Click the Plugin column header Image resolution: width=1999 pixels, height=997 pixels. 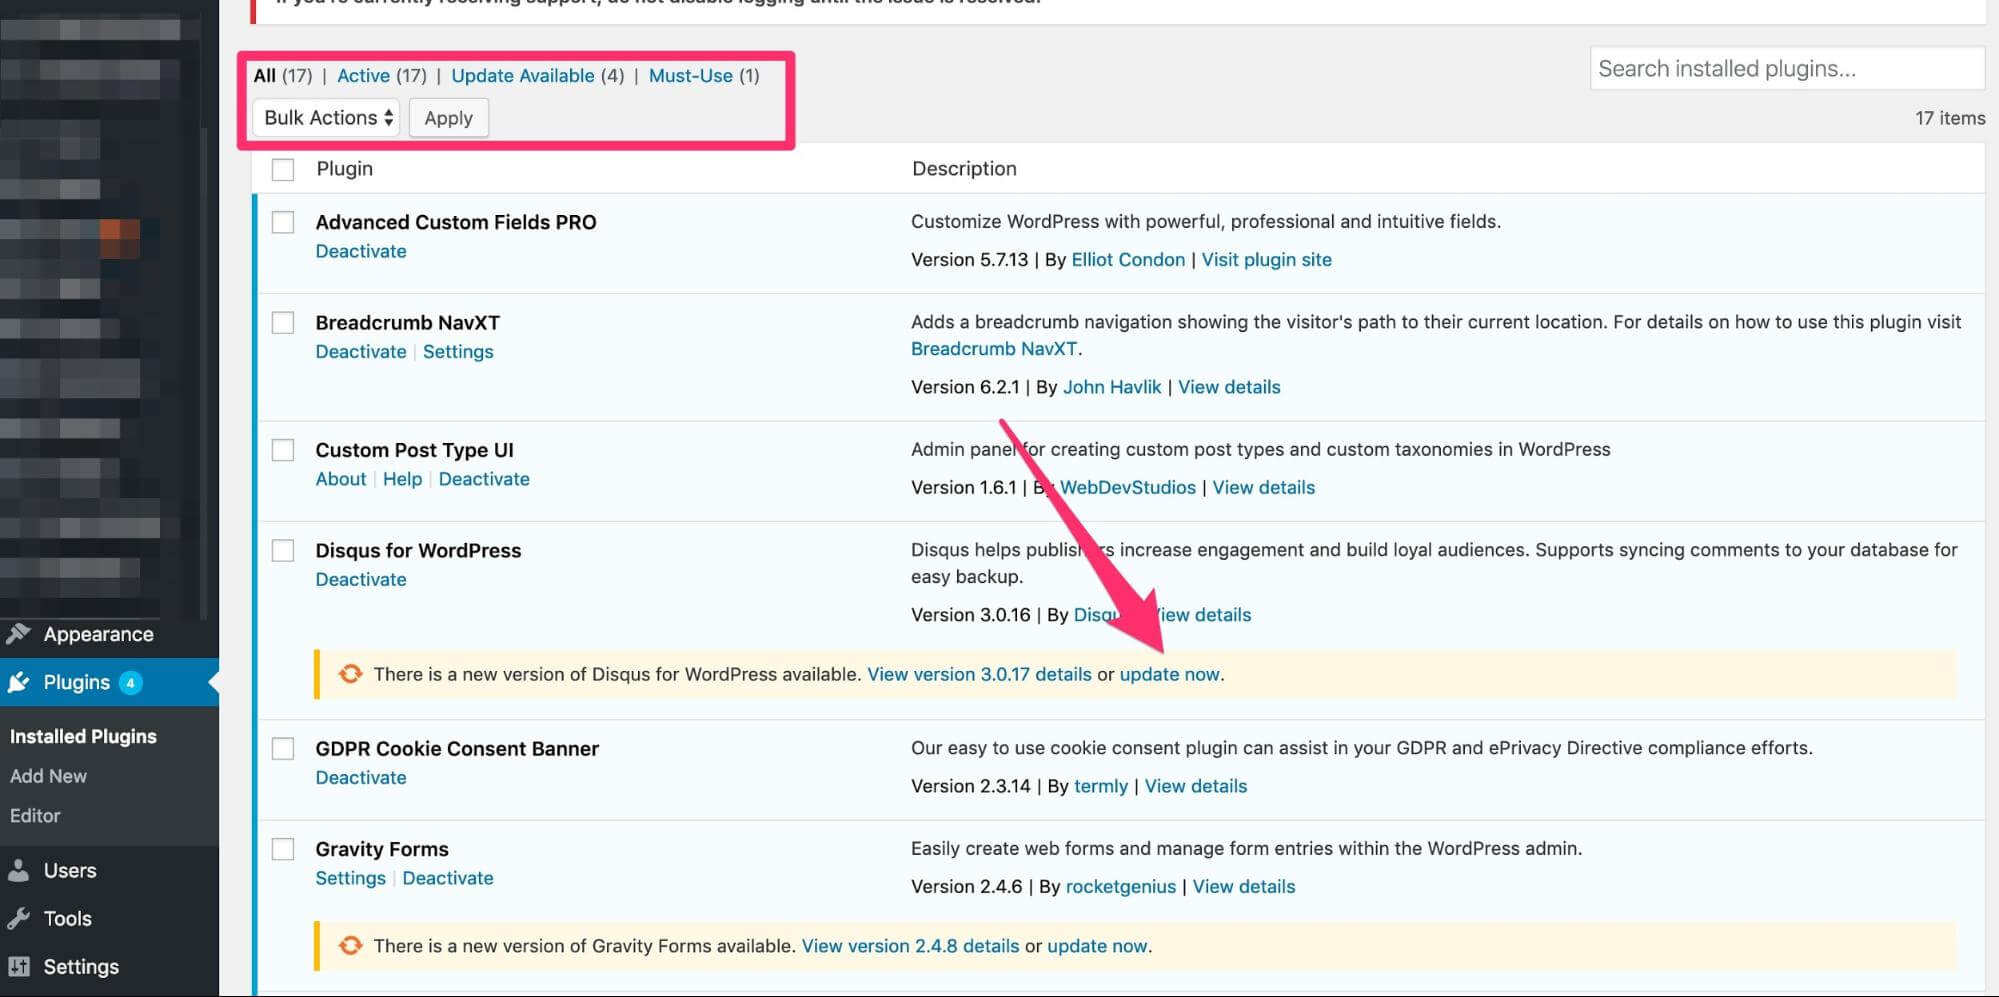click(x=344, y=169)
